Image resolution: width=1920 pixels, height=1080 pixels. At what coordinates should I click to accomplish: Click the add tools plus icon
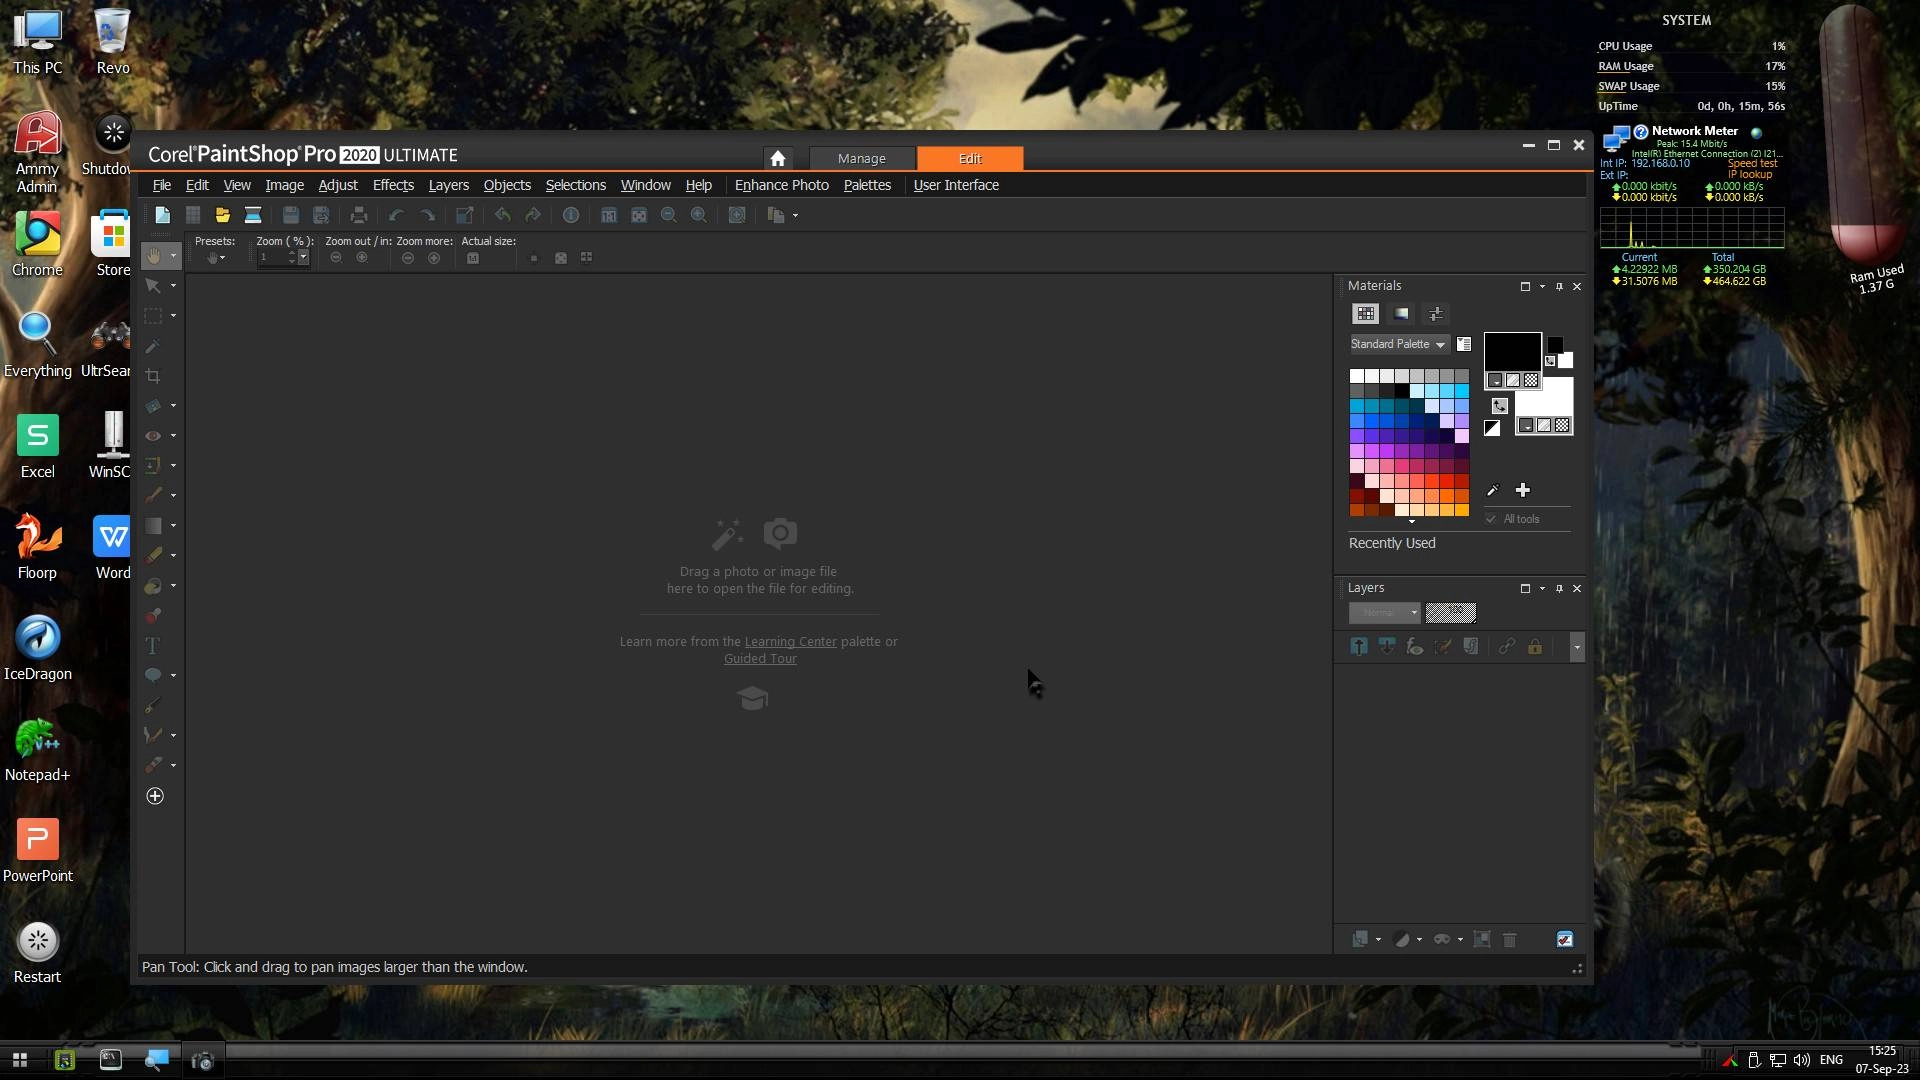tap(155, 796)
